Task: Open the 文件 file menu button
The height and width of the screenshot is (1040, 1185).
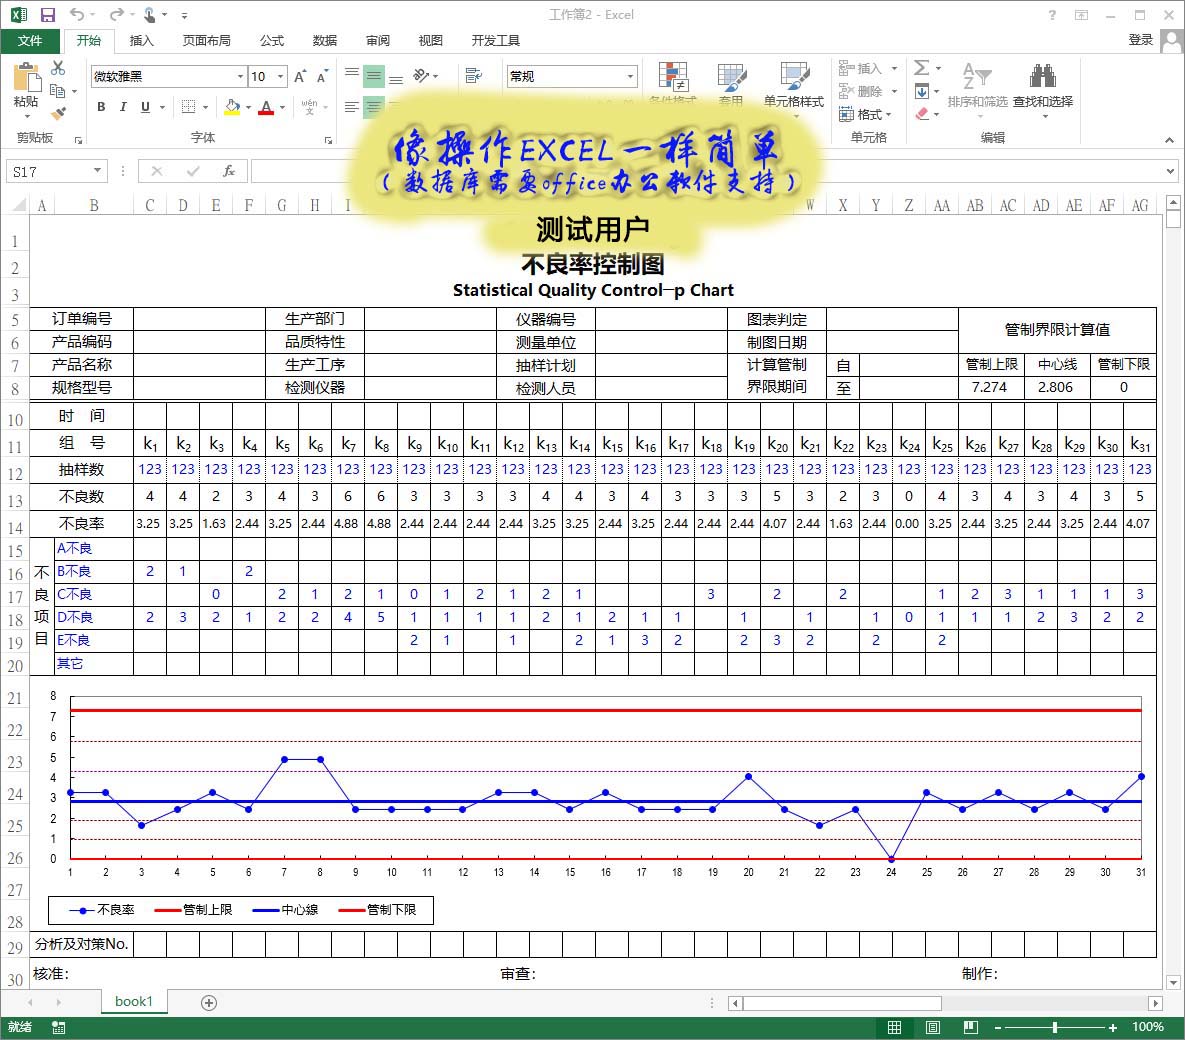Action: [x=30, y=40]
